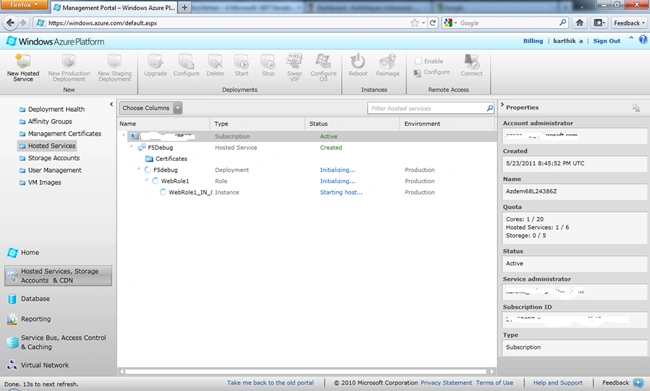Open the Help and Support link
The image size is (650, 391).
pos(558,383)
